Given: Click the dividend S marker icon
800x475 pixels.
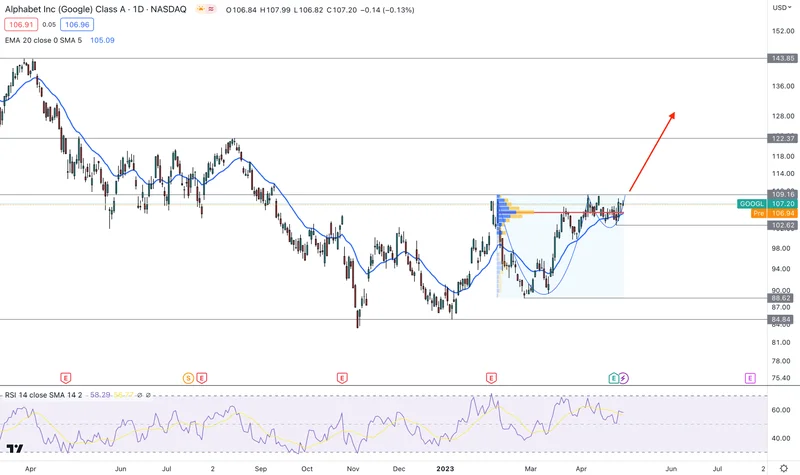Looking at the screenshot, I should pos(188,378).
